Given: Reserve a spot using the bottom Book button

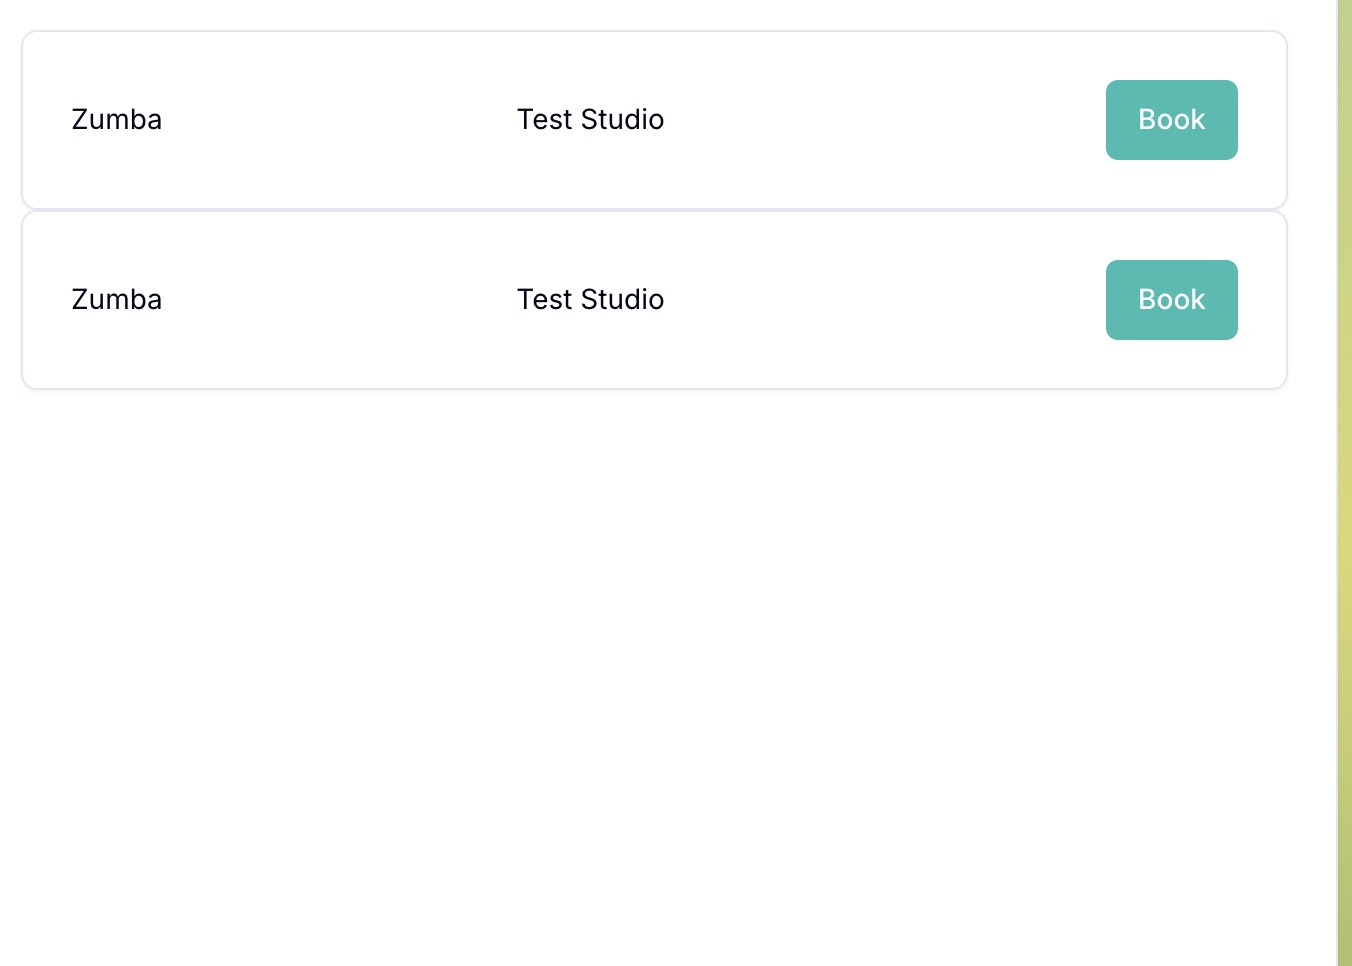Looking at the screenshot, I should tap(1171, 300).
